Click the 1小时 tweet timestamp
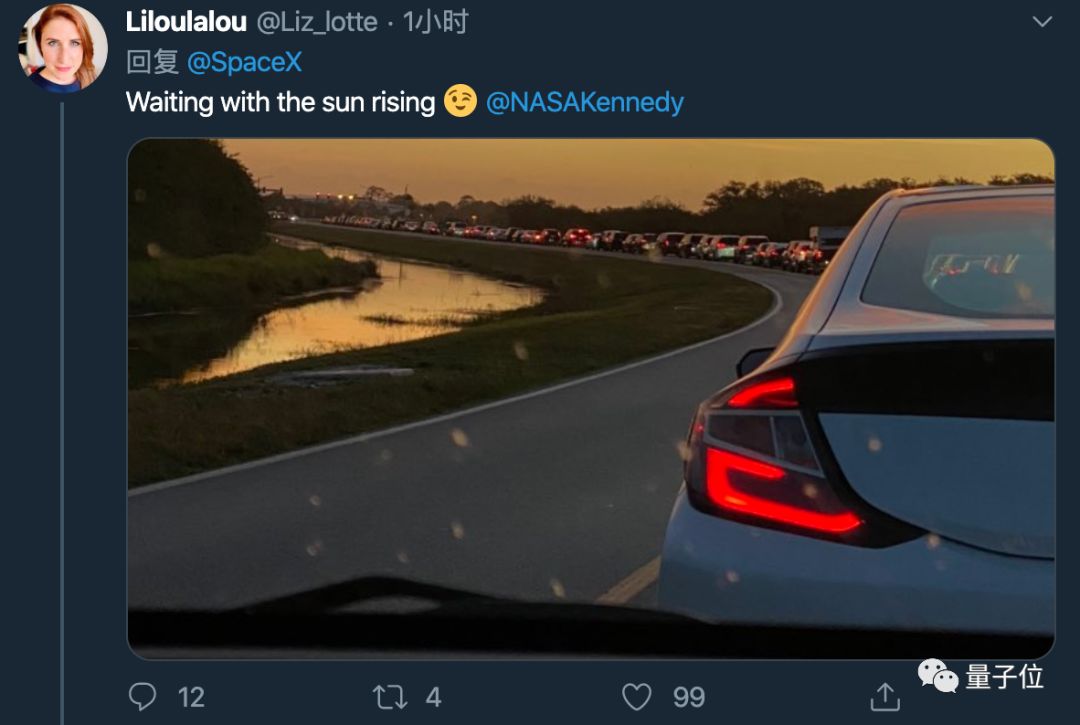This screenshot has width=1080, height=725. (x=436, y=21)
